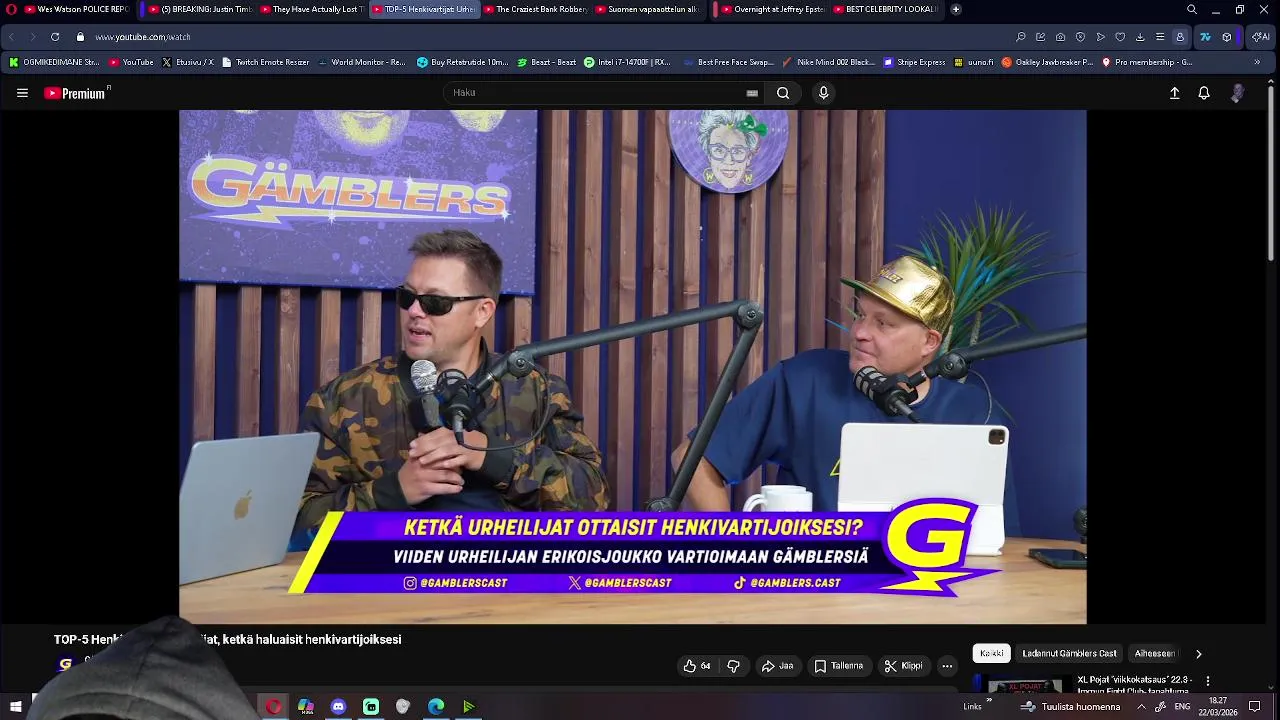The image size is (1280, 720).
Task: Start voice search with microphone icon
Action: click(823, 93)
